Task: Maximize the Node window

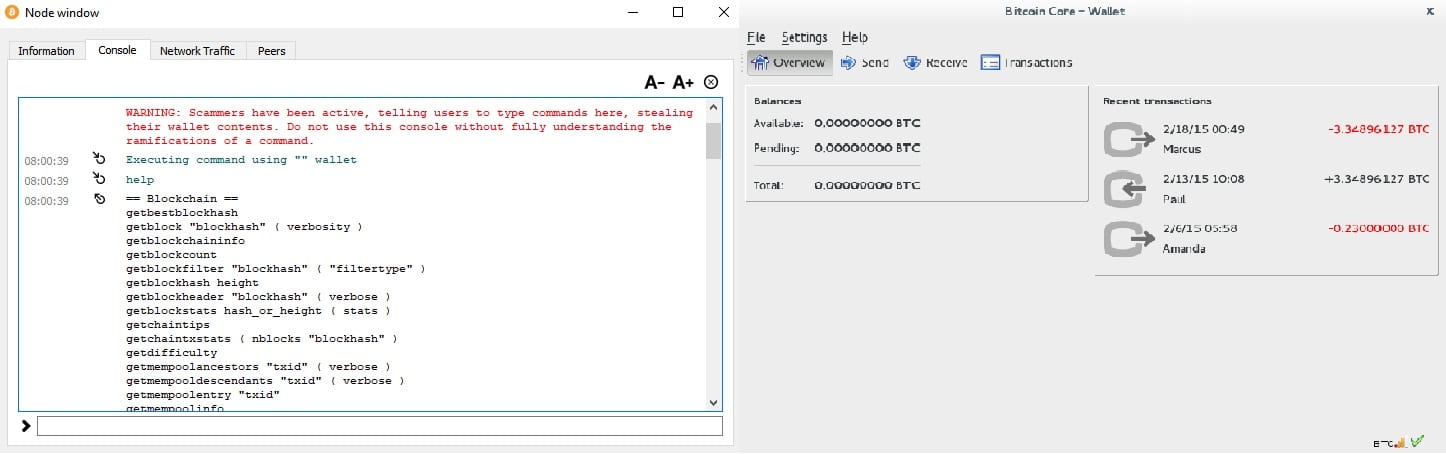Action: coord(678,12)
